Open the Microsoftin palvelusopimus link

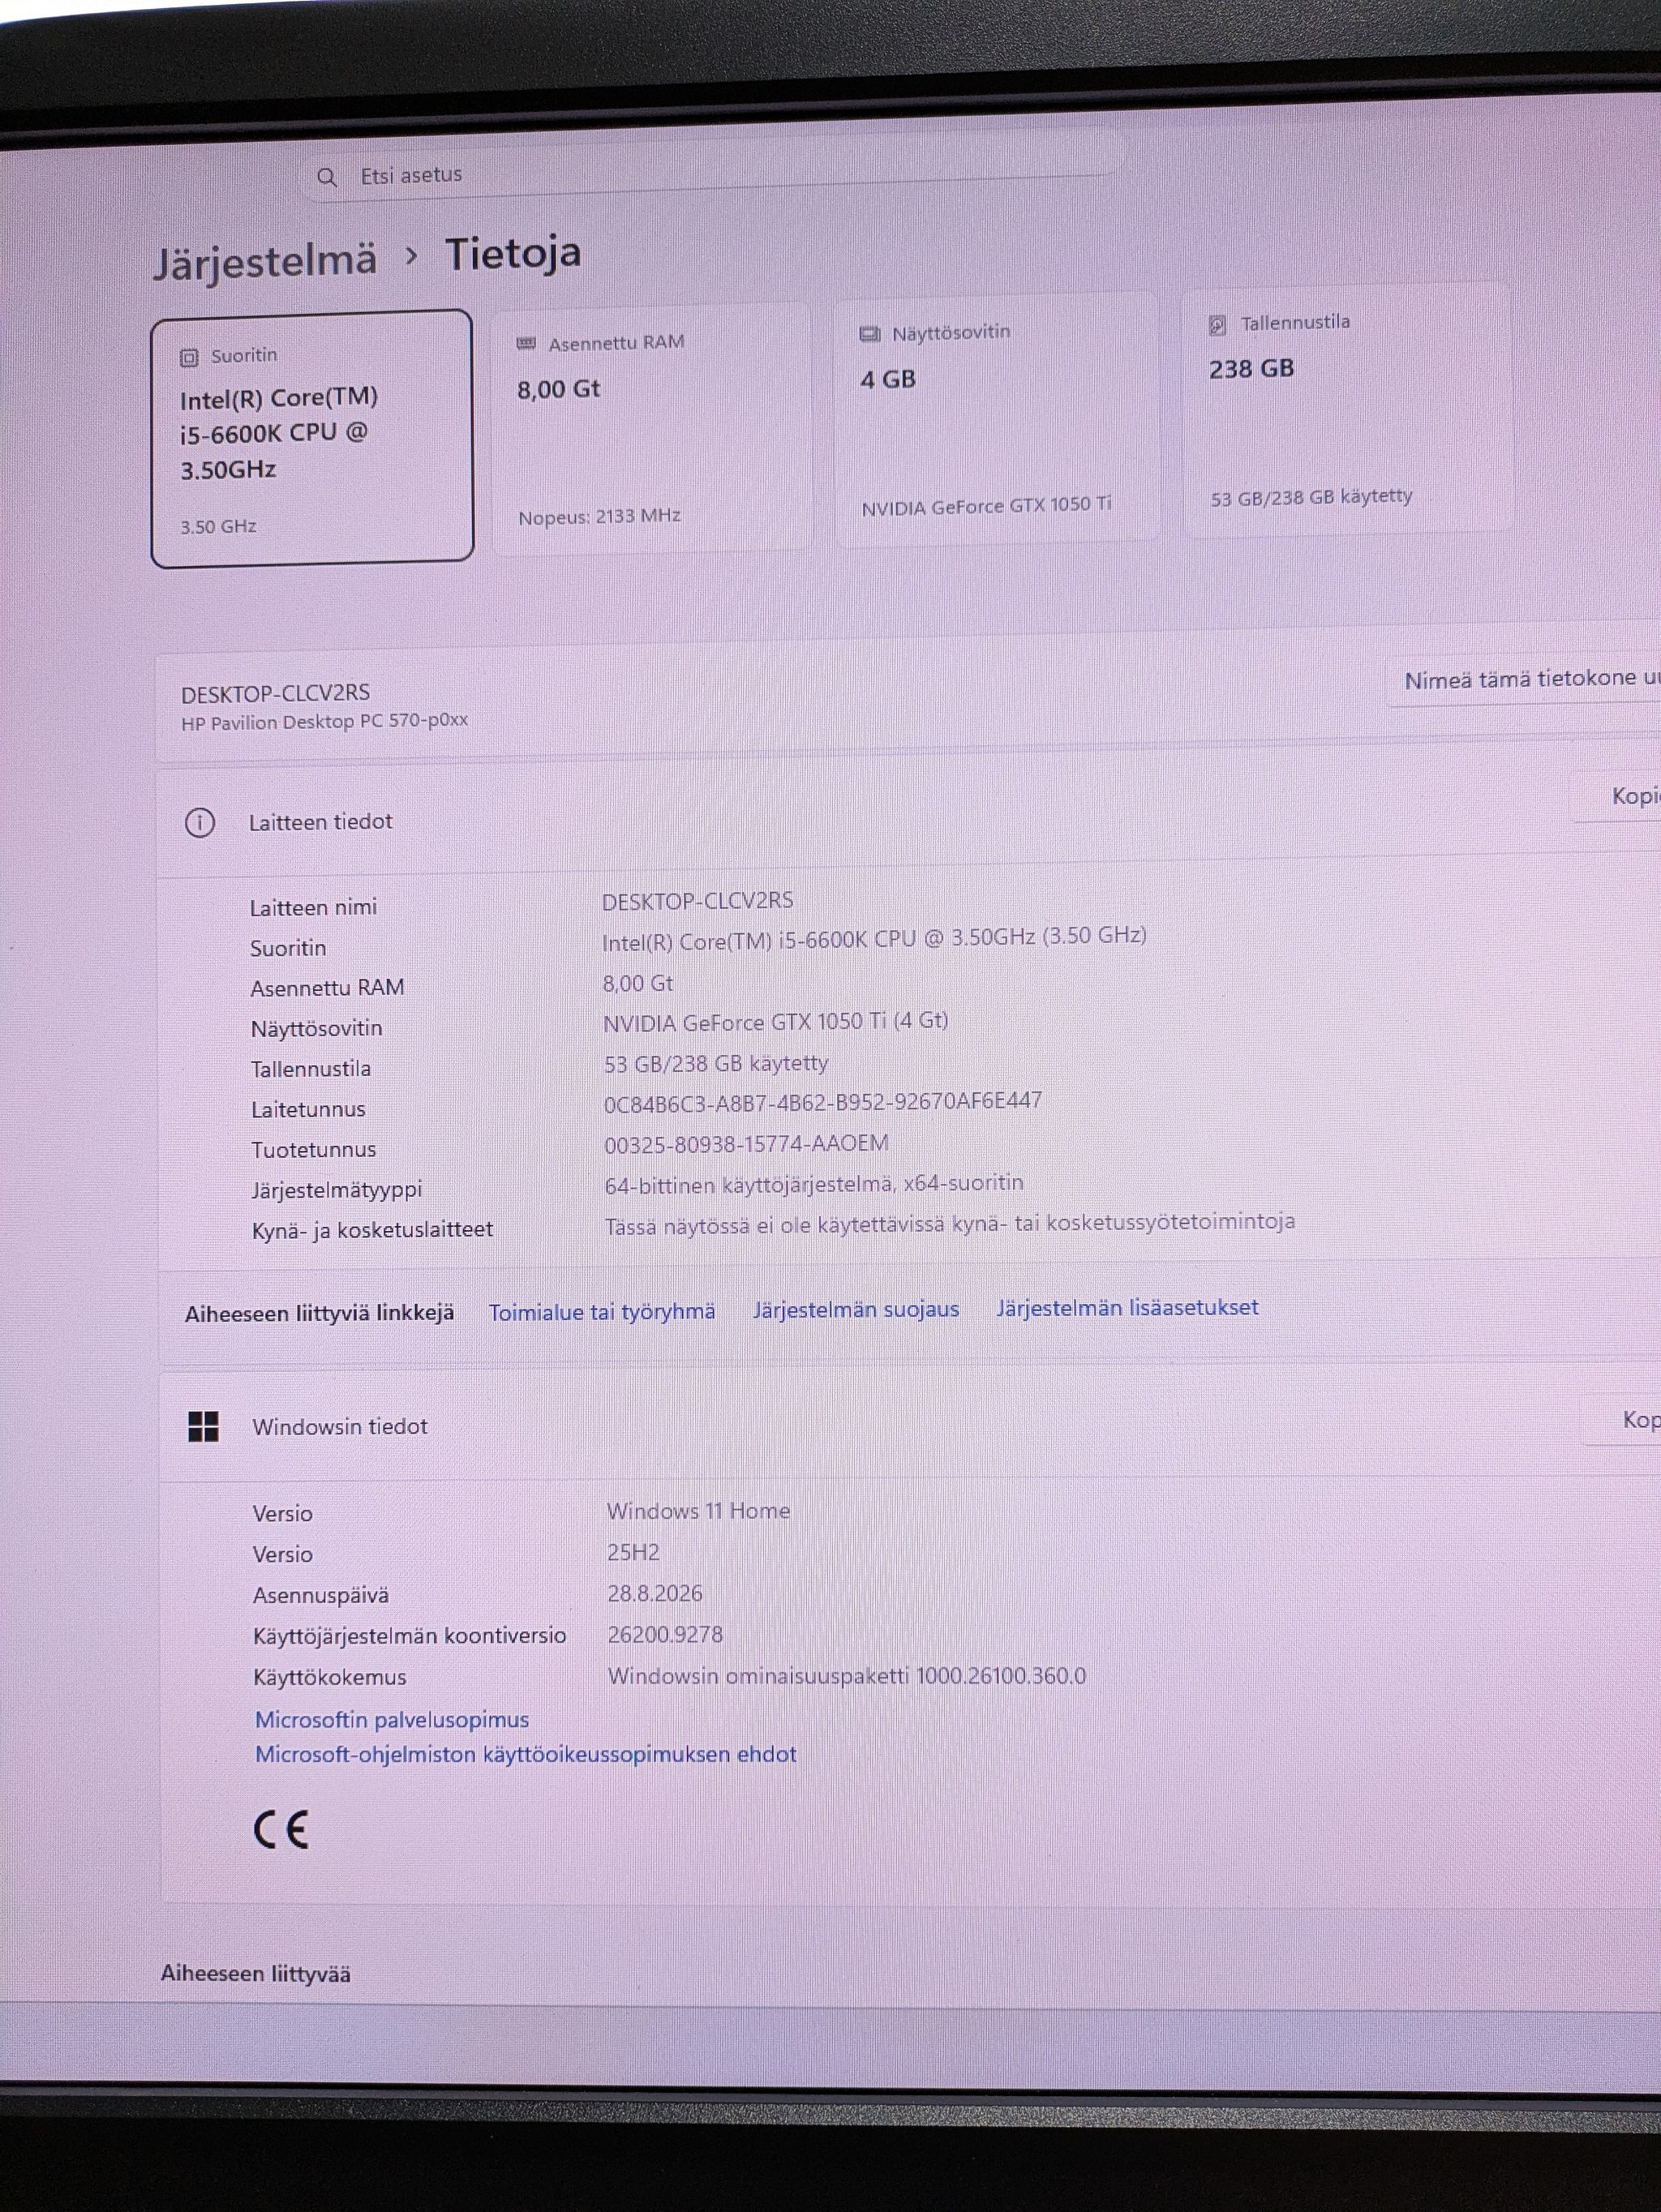[x=392, y=1719]
